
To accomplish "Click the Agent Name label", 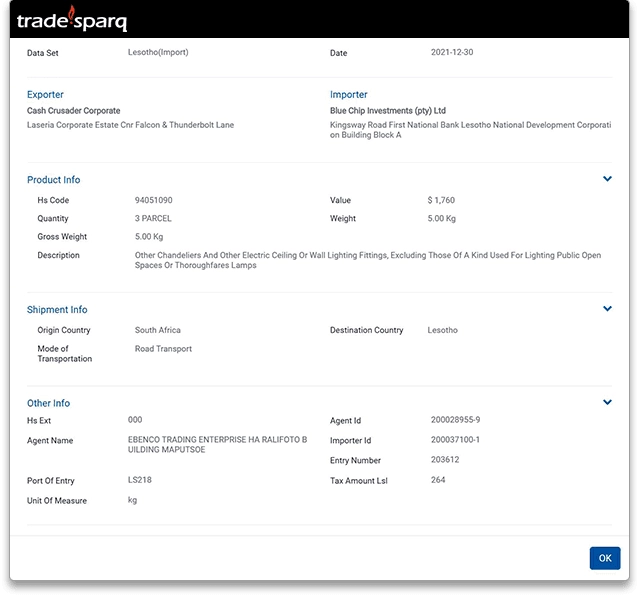I will tap(50, 440).
